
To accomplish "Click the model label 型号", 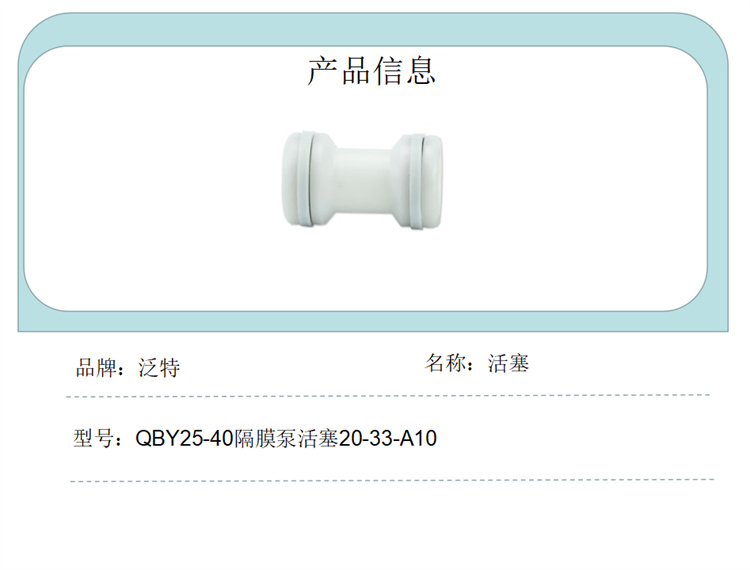I will coord(94,438).
